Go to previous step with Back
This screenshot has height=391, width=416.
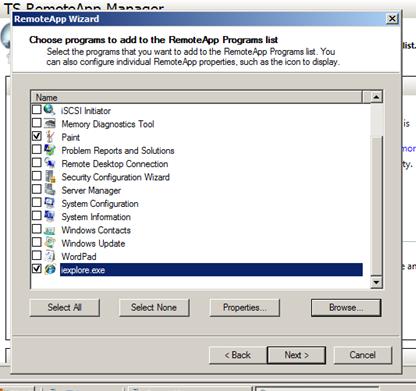tap(238, 355)
